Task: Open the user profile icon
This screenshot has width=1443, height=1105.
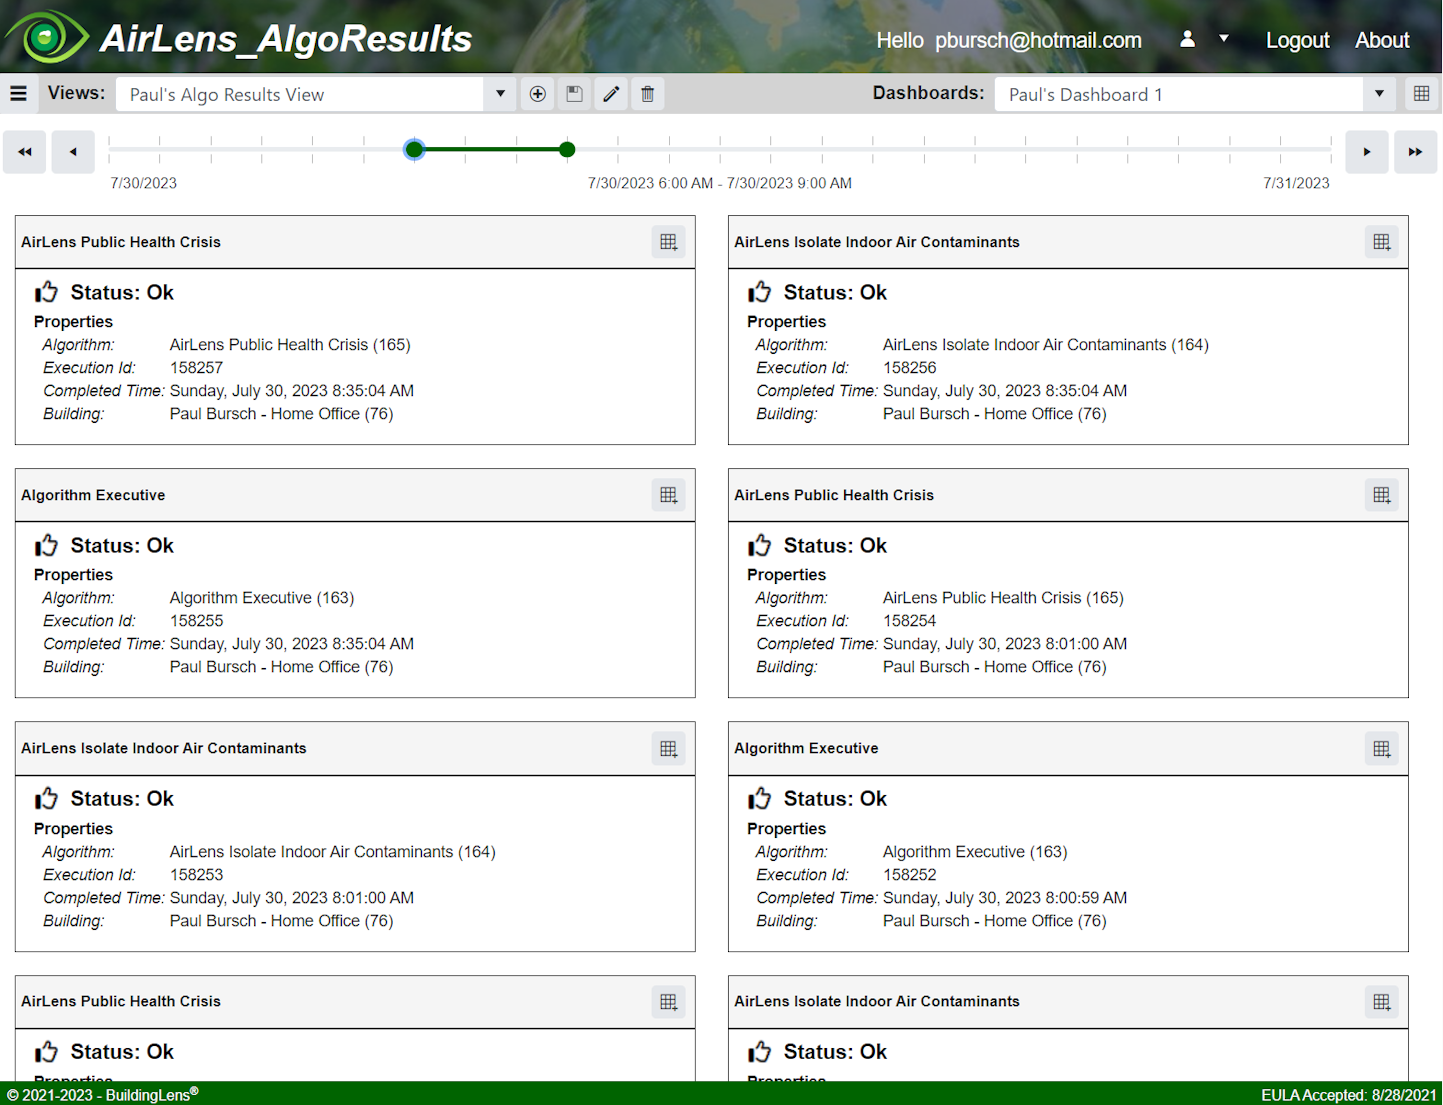Action: coord(1187,39)
